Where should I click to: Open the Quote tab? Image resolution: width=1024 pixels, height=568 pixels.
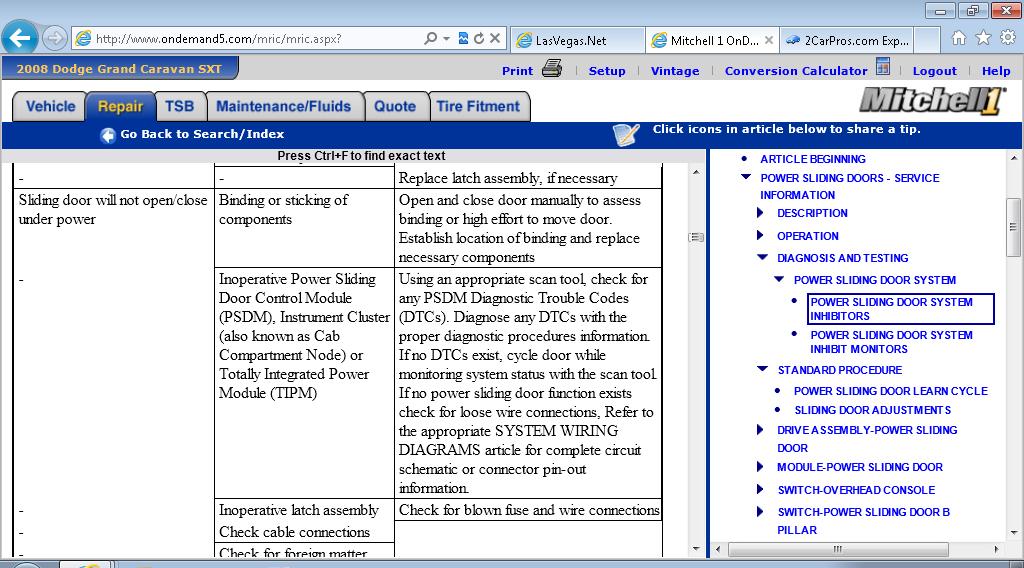395,106
